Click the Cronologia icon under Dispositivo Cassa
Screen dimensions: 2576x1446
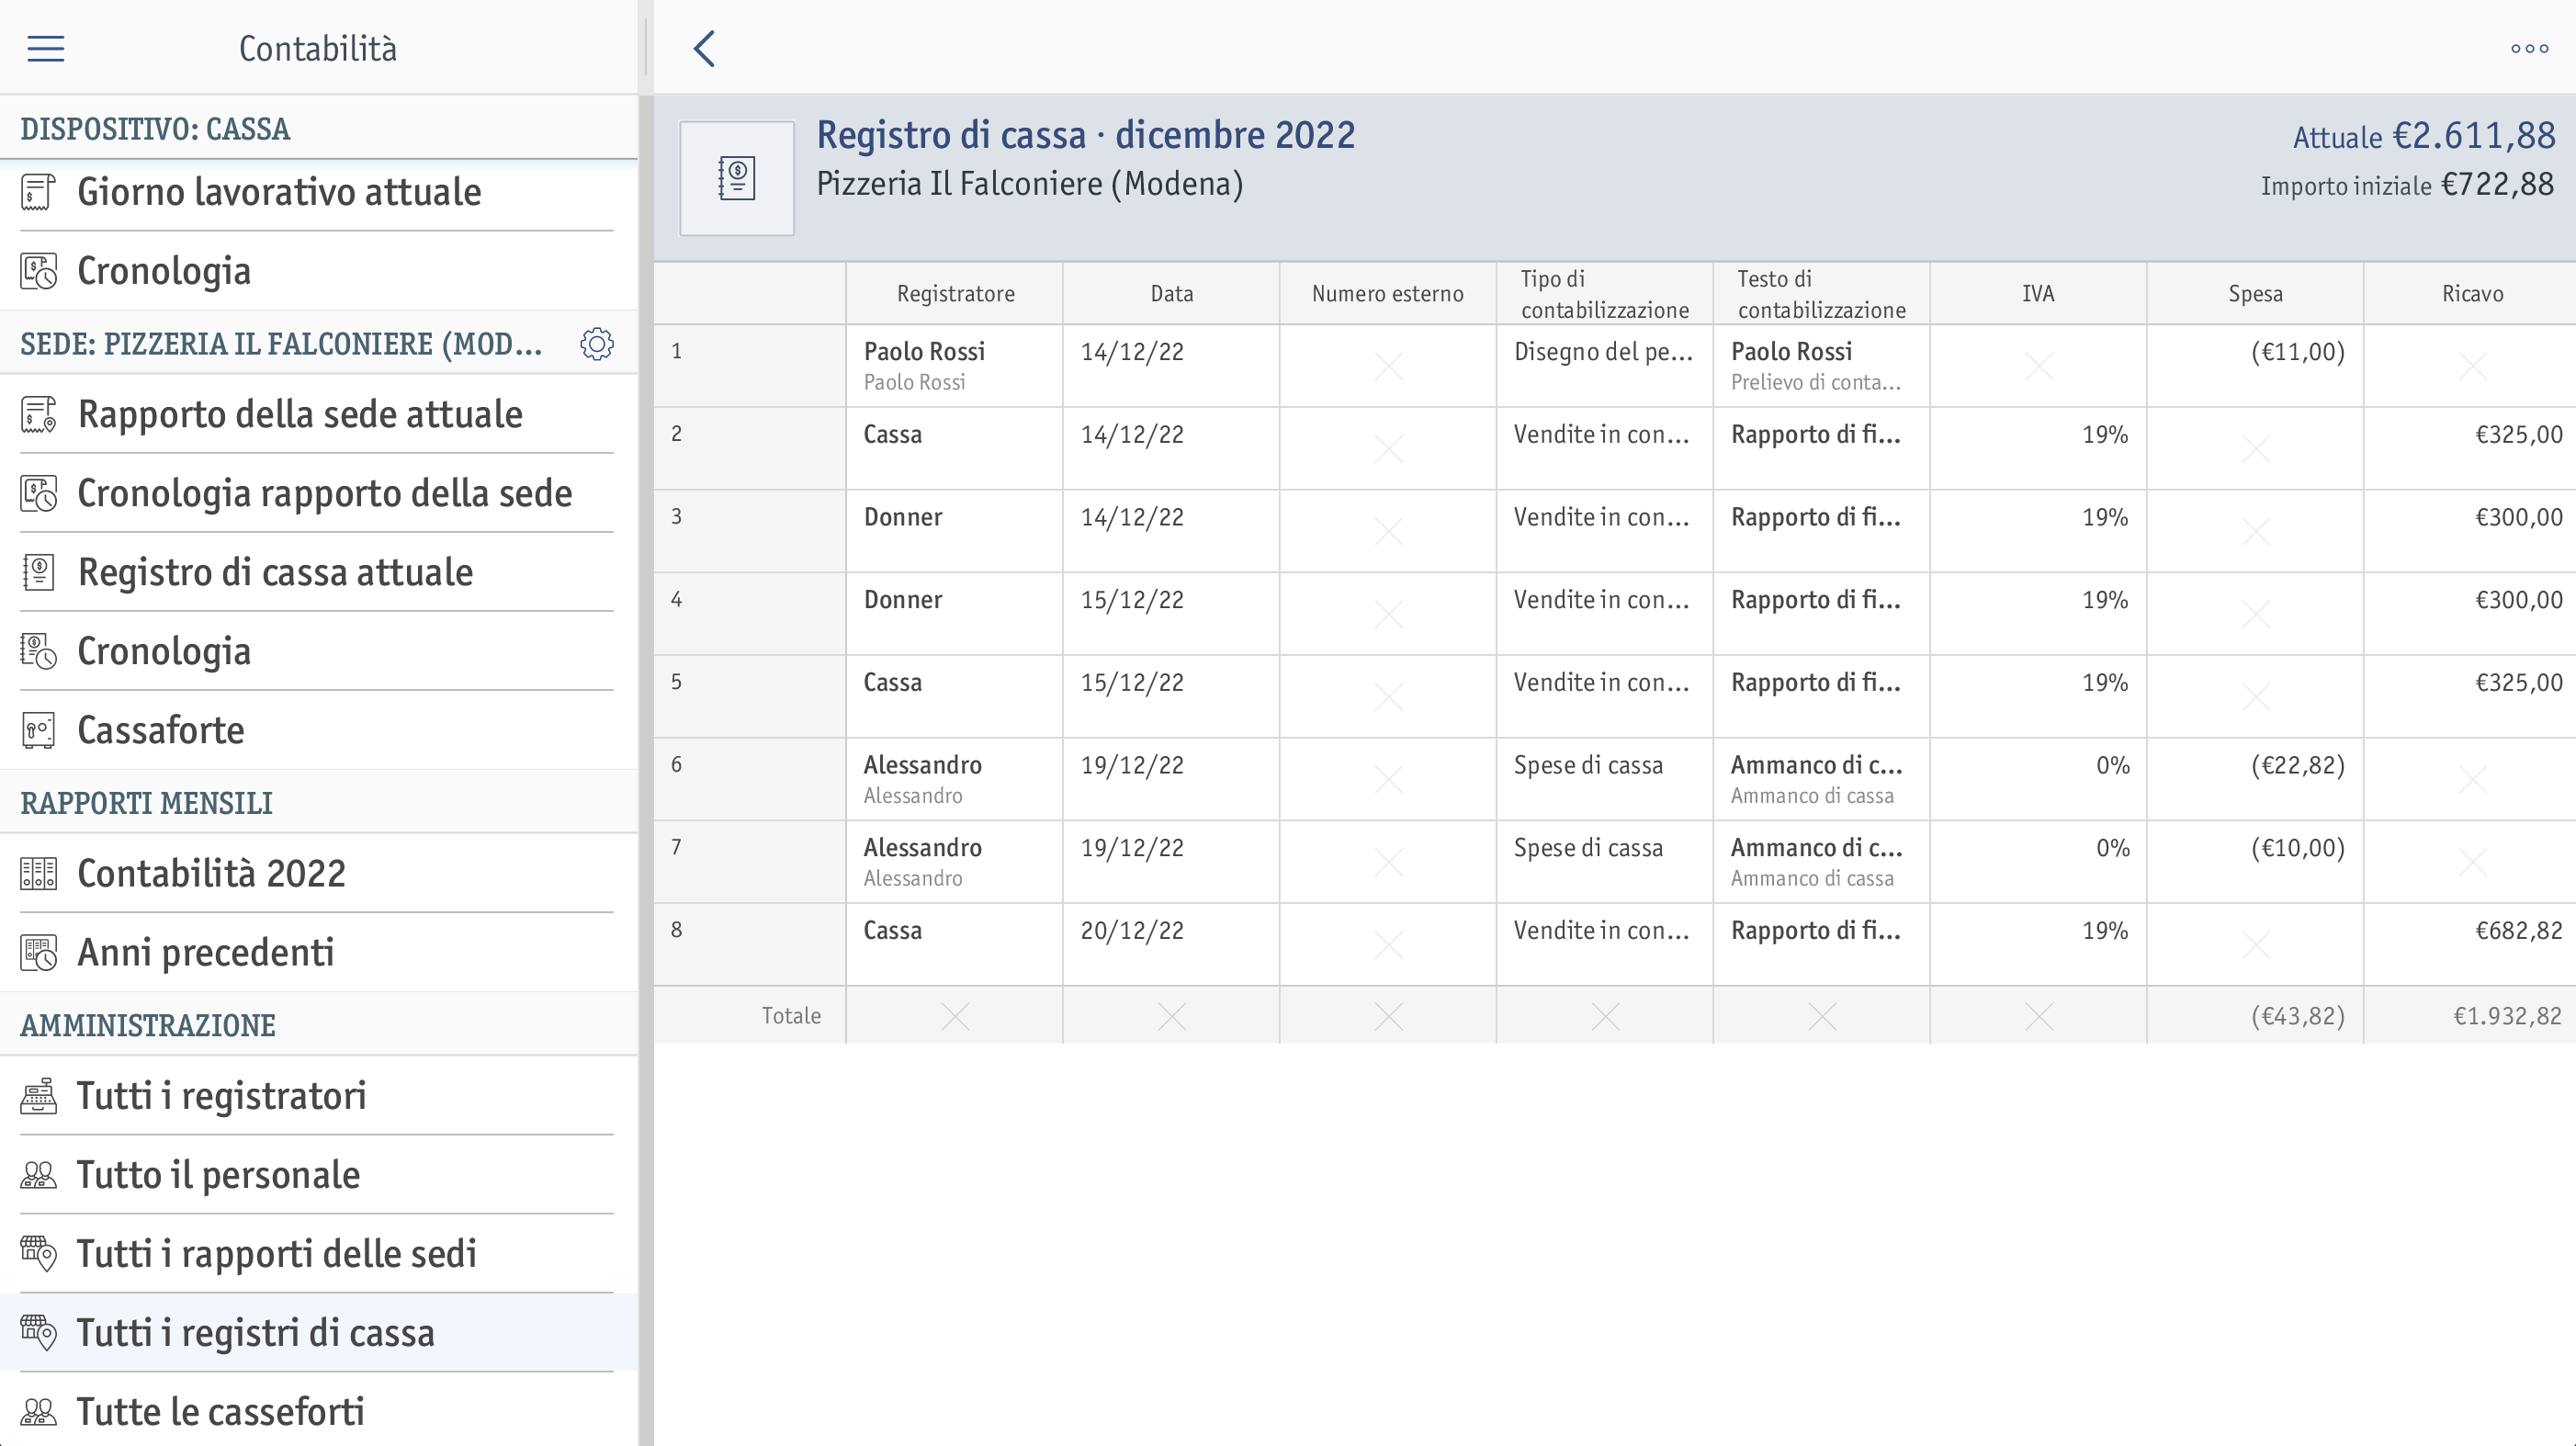pos(39,271)
